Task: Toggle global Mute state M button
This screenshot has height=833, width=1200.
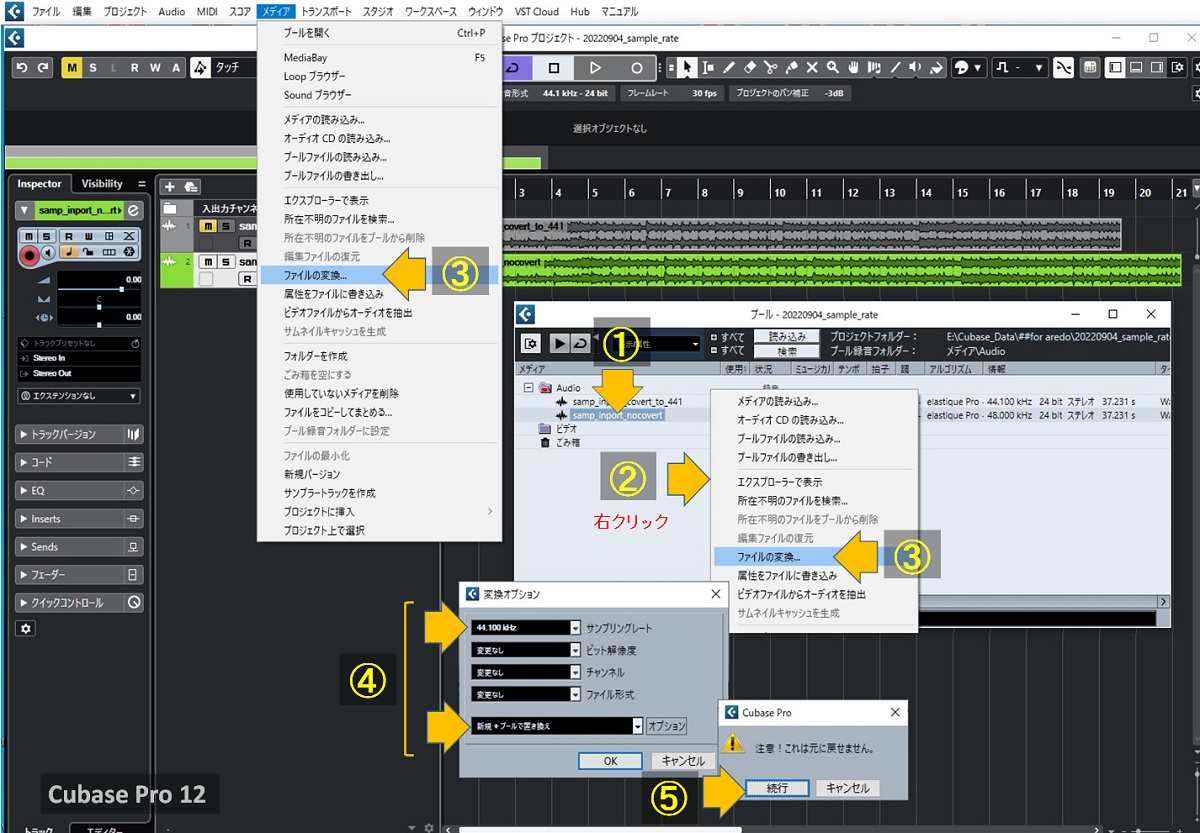Action: [72, 67]
